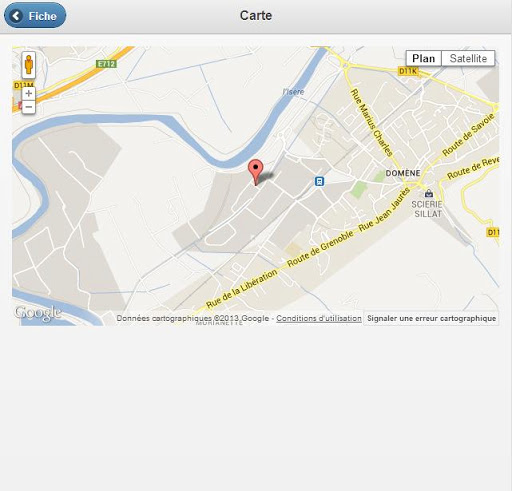
Task: Go back with the Fiche button
Action: point(35,15)
